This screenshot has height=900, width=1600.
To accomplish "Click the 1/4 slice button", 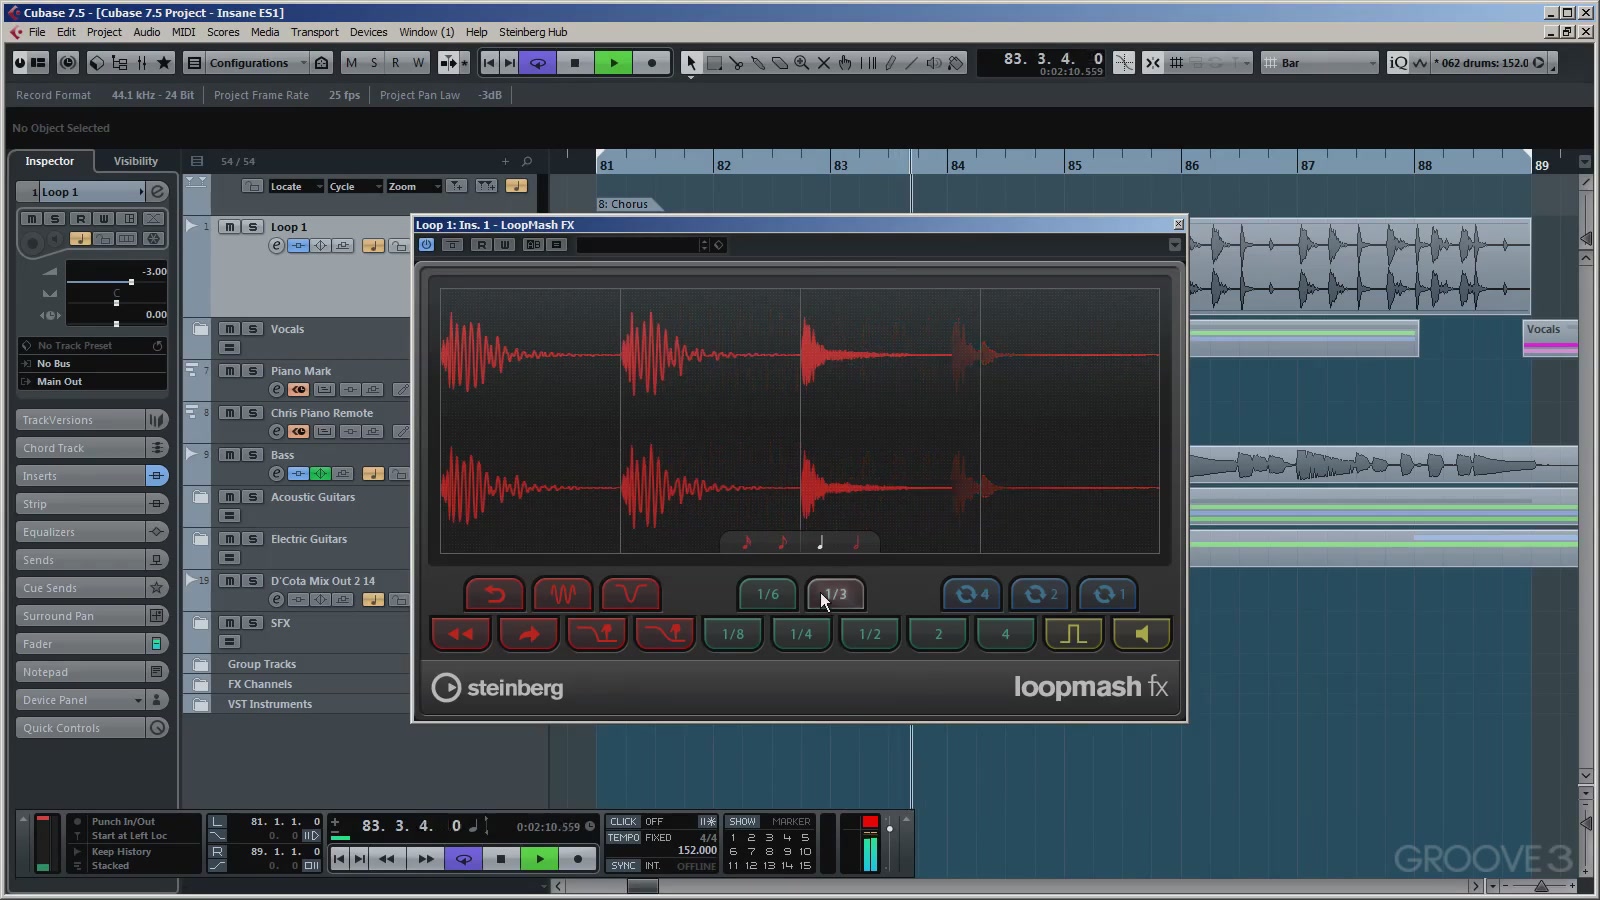I will tap(801, 634).
